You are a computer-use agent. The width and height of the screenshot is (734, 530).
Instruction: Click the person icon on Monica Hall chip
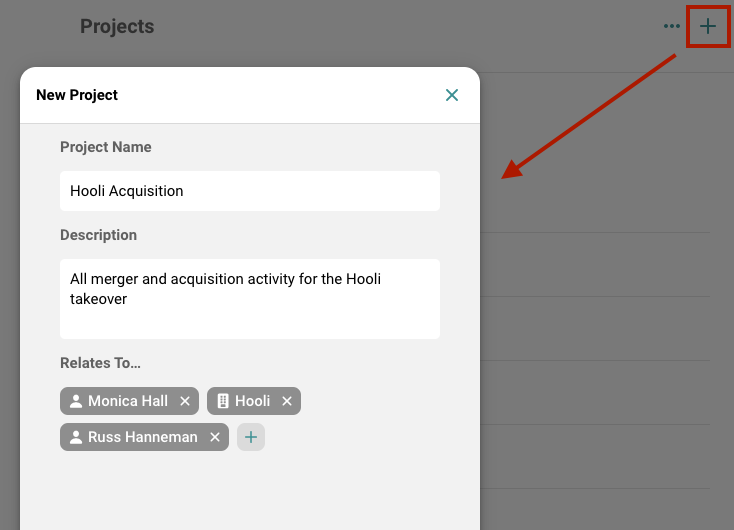tap(76, 401)
